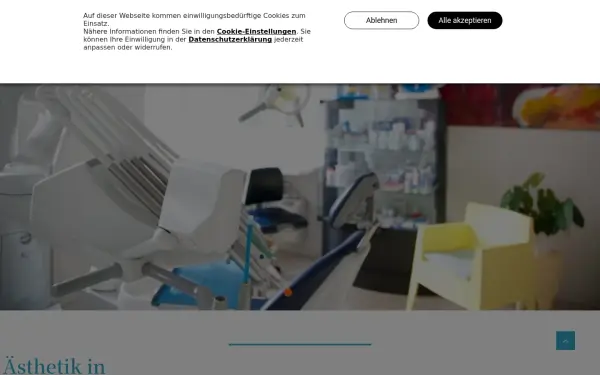The width and height of the screenshot is (600, 375).
Task: Decline cookies with the Ablehnen button
Action: click(x=381, y=20)
